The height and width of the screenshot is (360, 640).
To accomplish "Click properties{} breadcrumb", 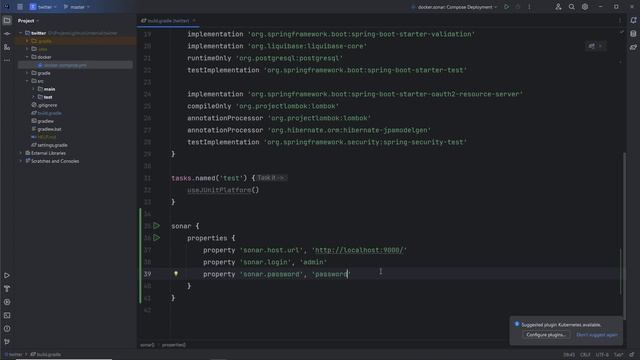I will (174, 345).
